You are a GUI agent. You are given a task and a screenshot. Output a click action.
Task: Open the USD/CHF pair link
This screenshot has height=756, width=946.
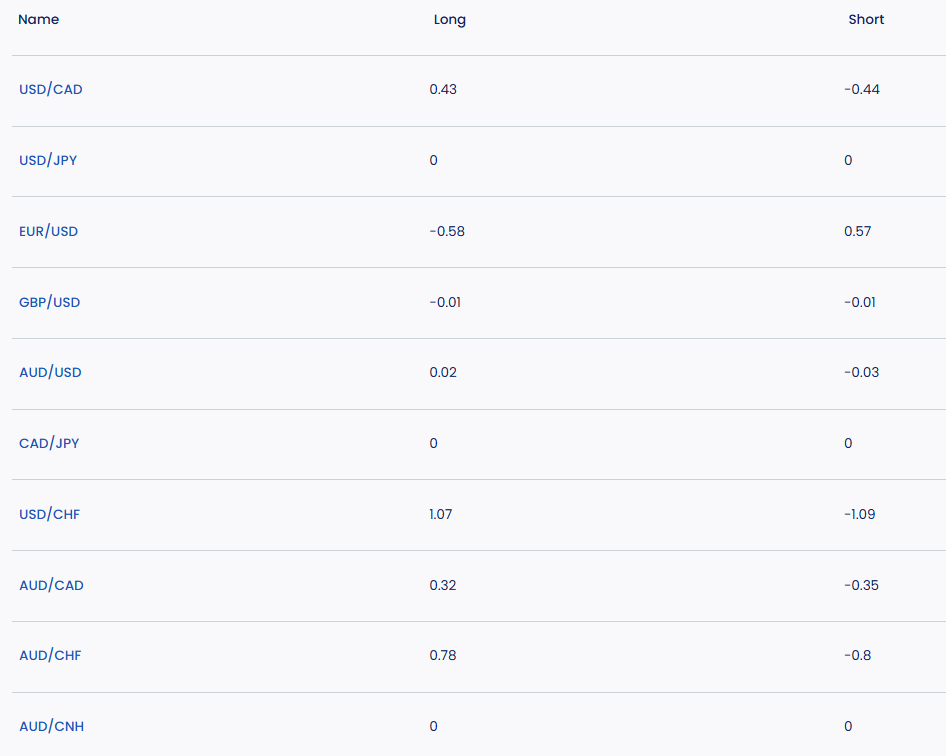pyautogui.click(x=50, y=515)
